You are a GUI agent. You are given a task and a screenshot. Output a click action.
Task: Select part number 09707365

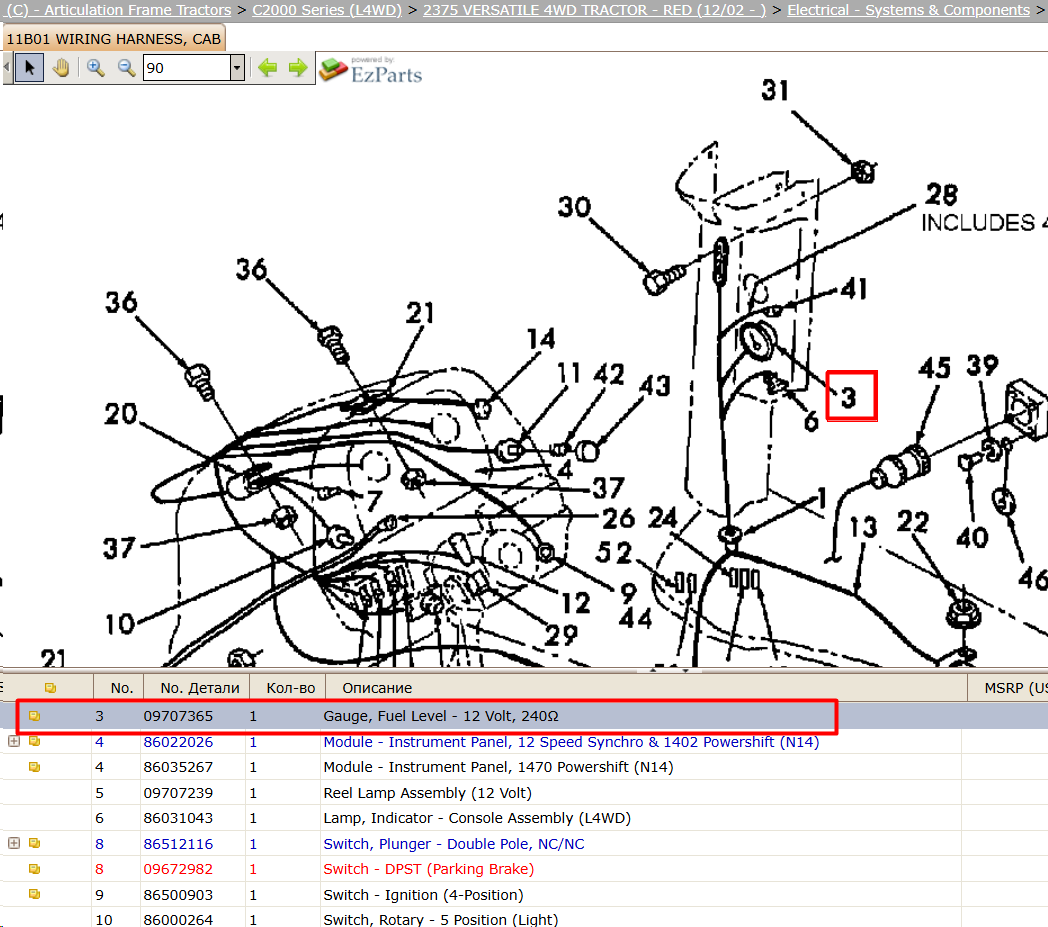(x=178, y=716)
